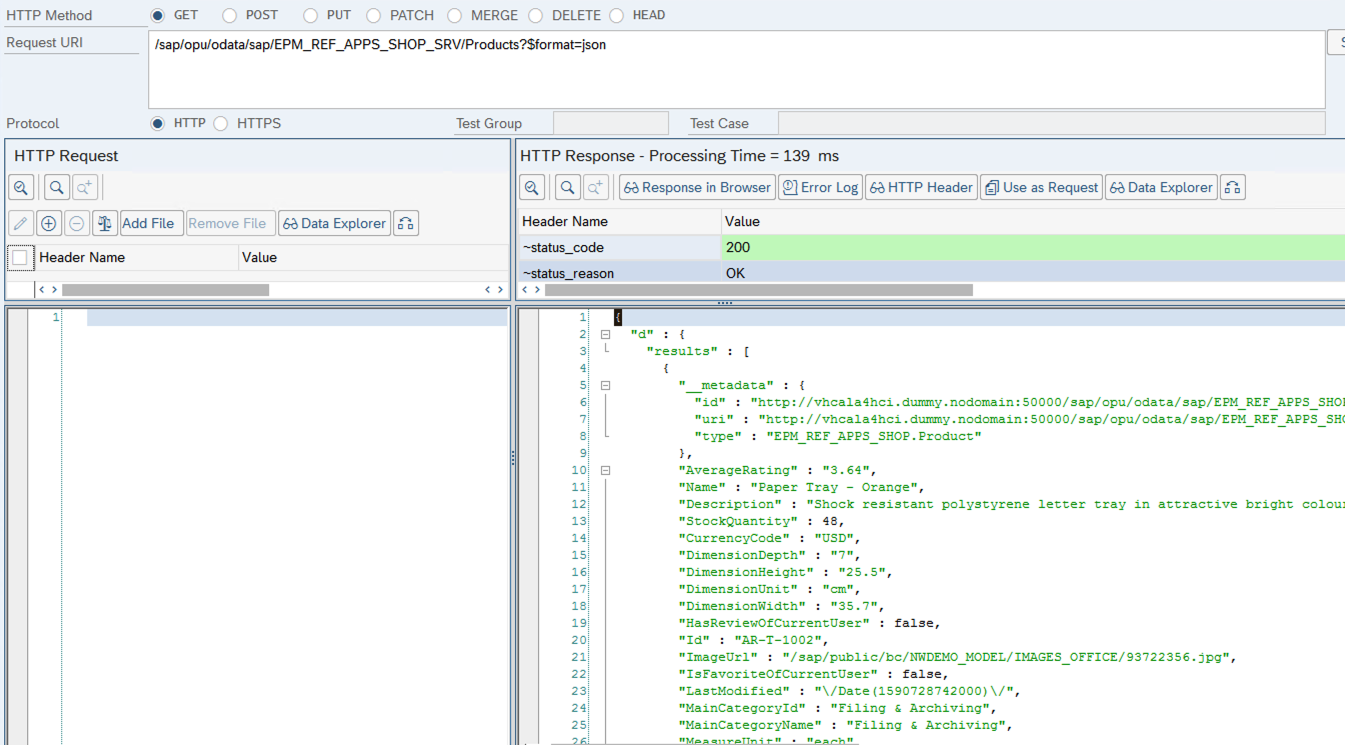Click Add File in the request pane
The height and width of the screenshot is (745, 1345).
[151, 222]
